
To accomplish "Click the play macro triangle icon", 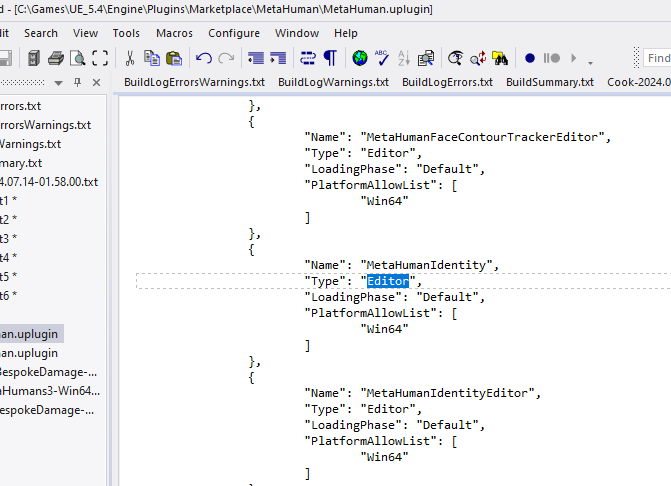I will coord(574,58).
